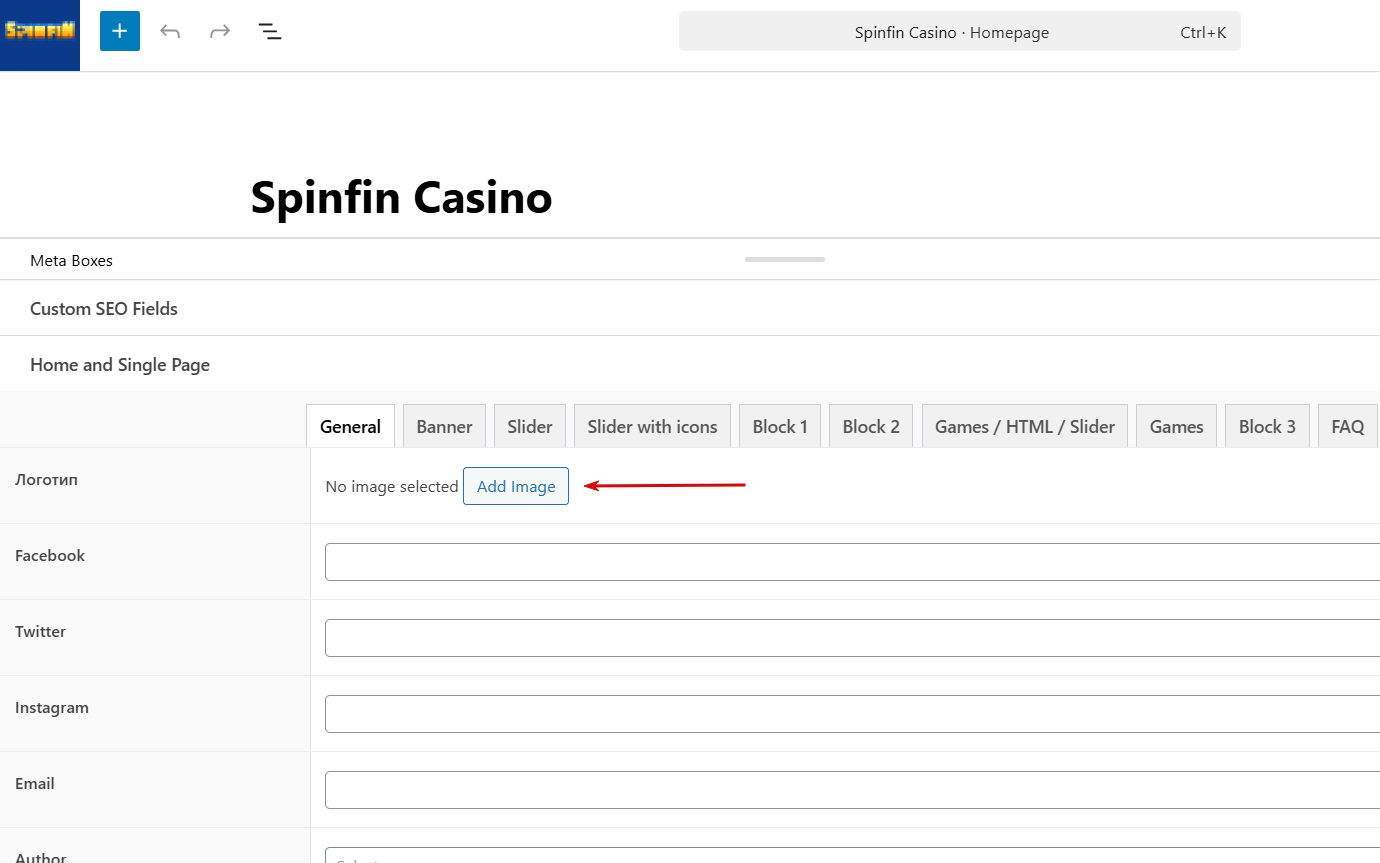Click the Undo arrow icon
The width and height of the screenshot is (1380, 863).
pos(170,31)
